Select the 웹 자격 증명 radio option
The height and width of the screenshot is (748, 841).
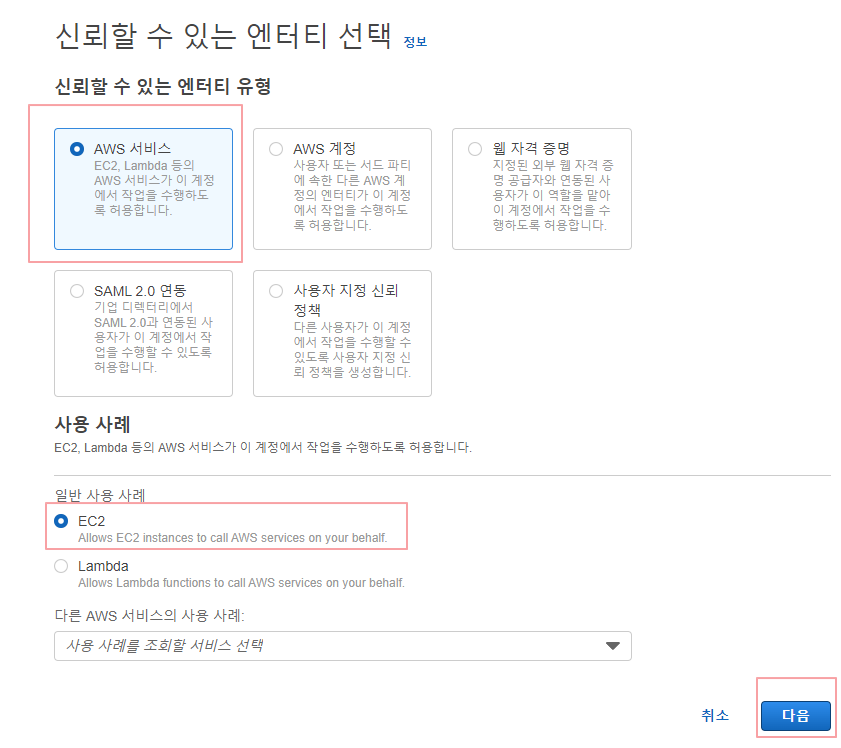pos(475,149)
